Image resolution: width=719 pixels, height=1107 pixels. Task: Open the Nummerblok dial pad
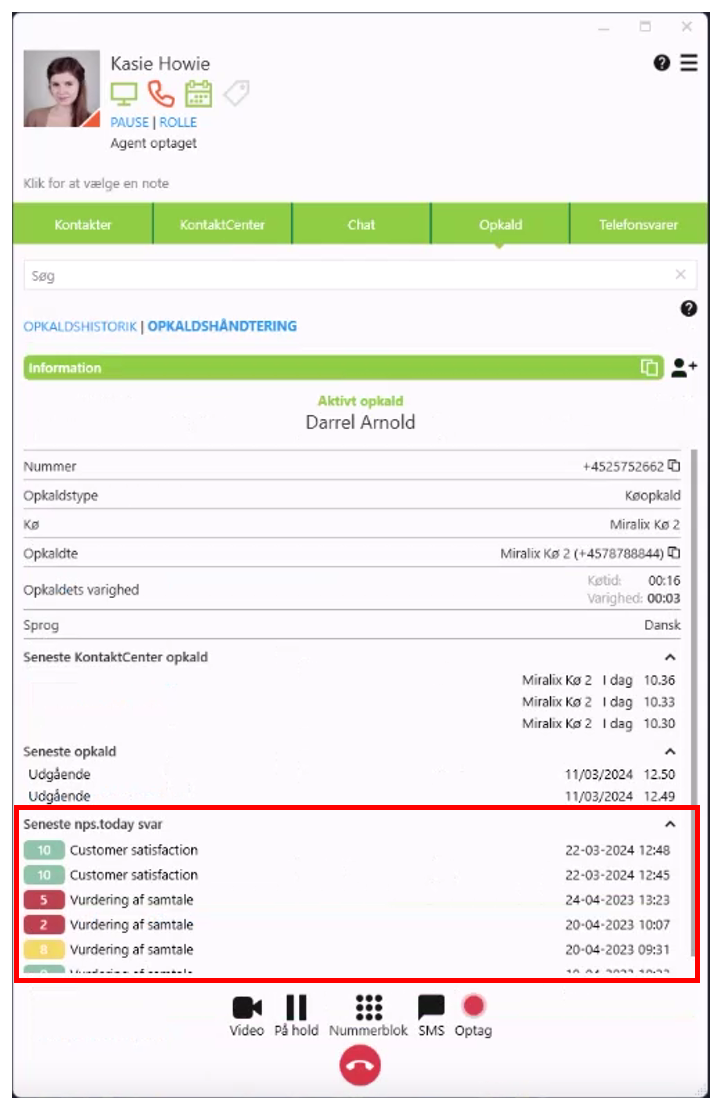pyautogui.click(x=369, y=1008)
